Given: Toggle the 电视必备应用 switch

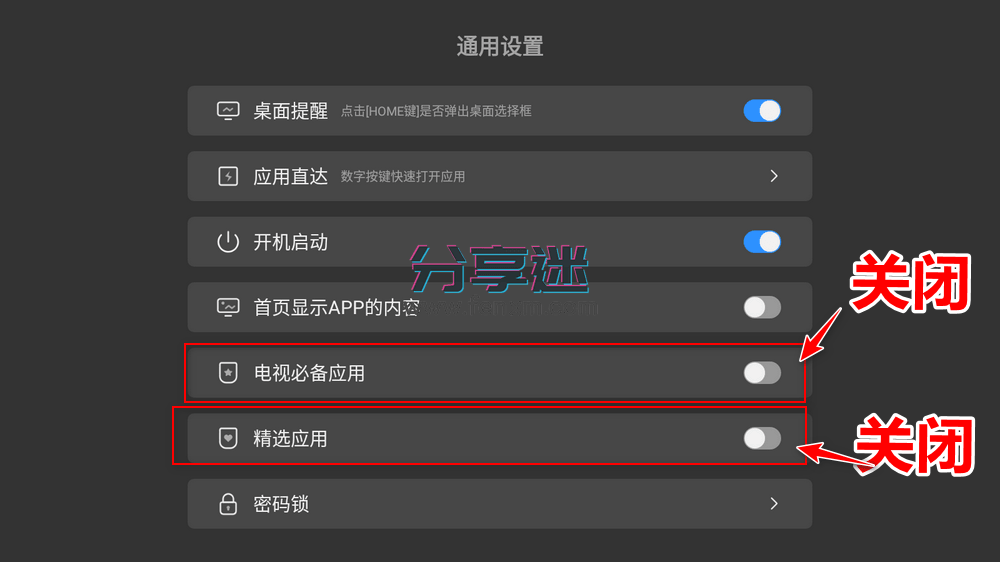Looking at the screenshot, I should tap(762, 373).
